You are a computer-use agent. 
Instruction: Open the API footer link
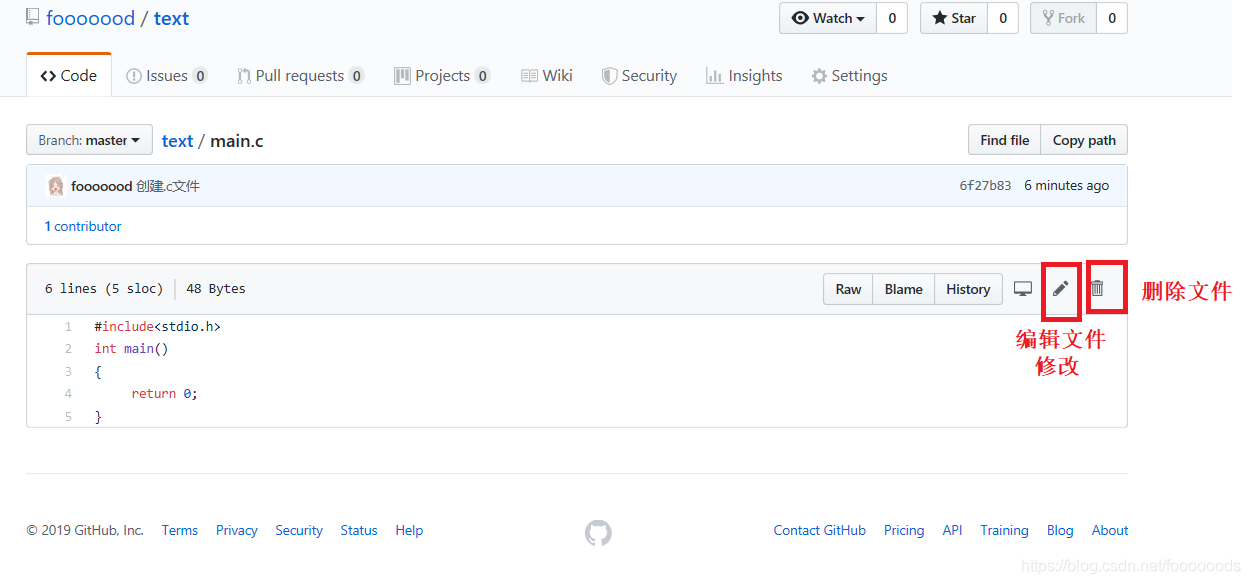[x=952, y=531]
